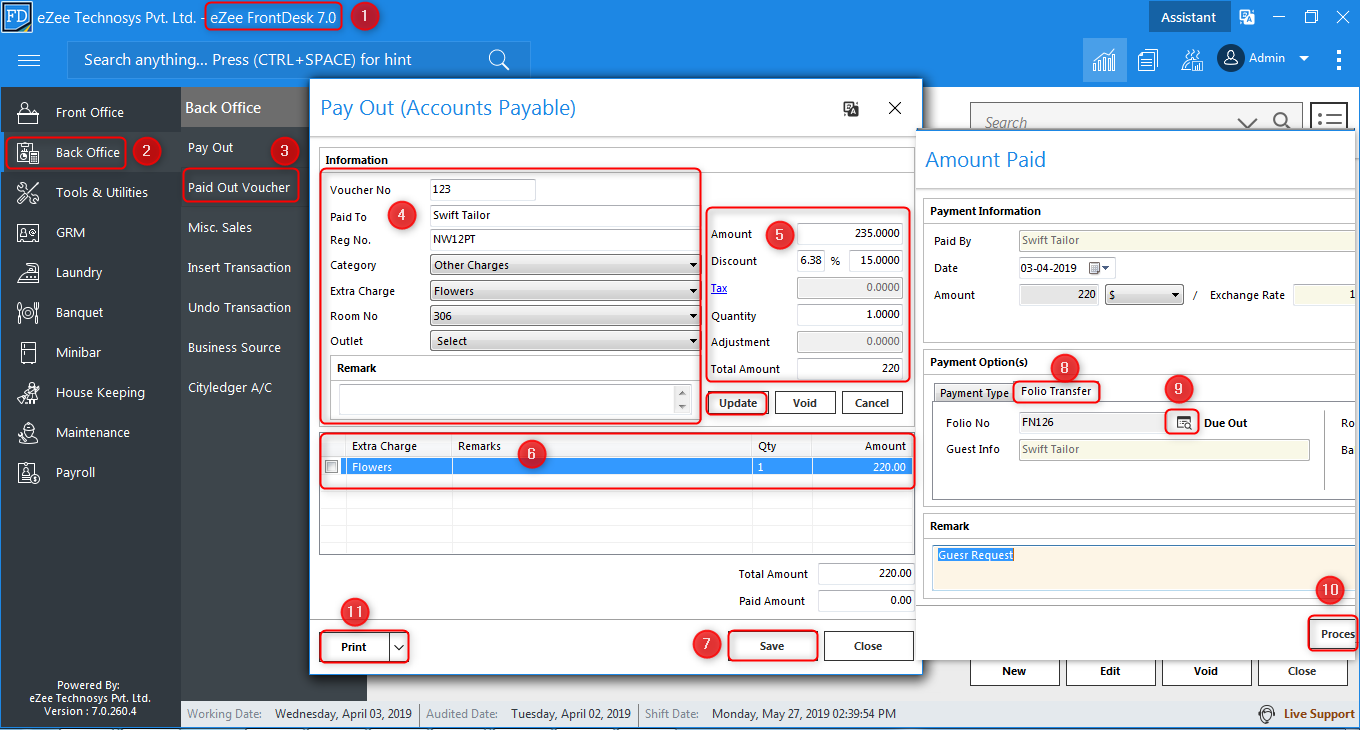Viewport: 1360px width, 730px height.
Task: Click New button in background window
Action: pos(1014,671)
